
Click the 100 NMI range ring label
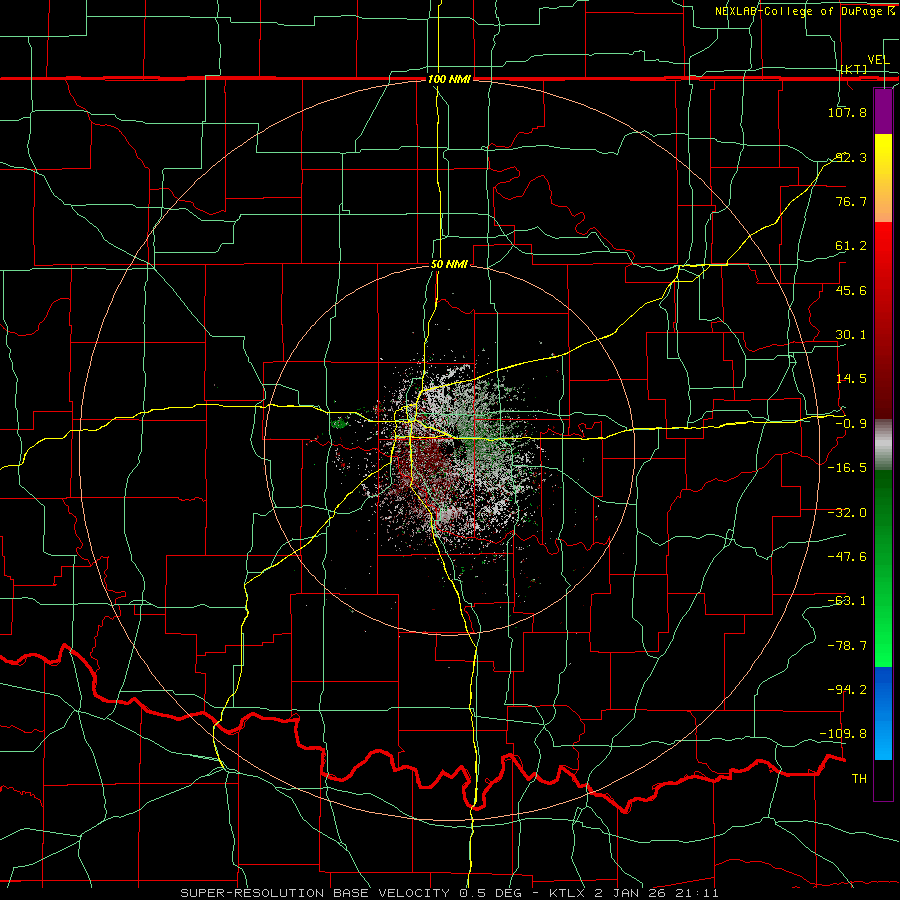449,79
